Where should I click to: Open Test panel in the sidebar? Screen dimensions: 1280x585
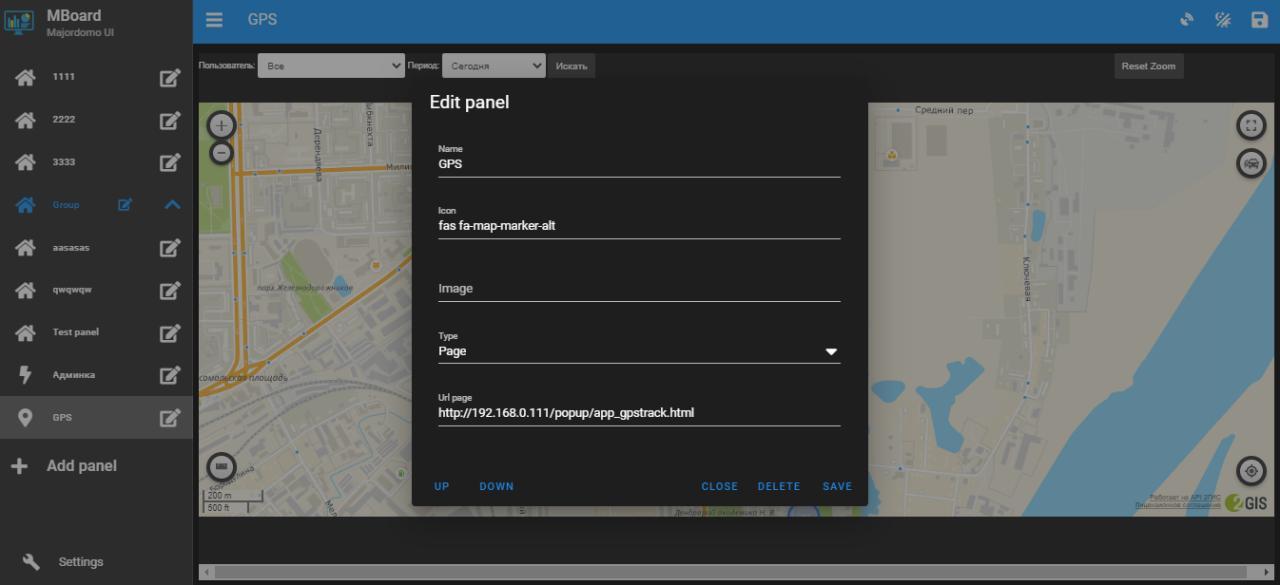[x=76, y=332]
